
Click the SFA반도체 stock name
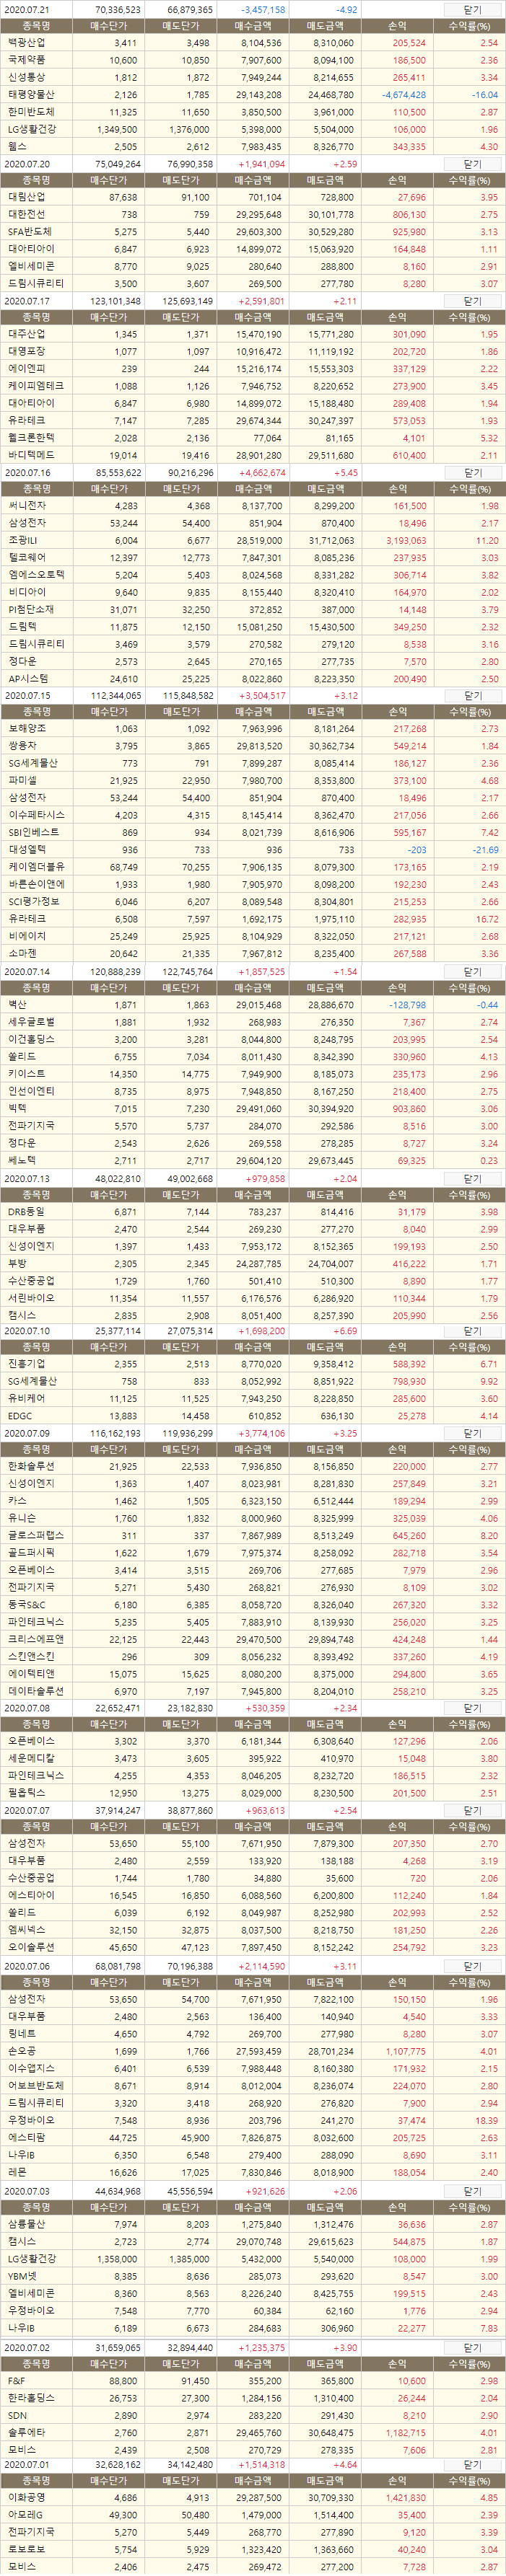(29, 231)
